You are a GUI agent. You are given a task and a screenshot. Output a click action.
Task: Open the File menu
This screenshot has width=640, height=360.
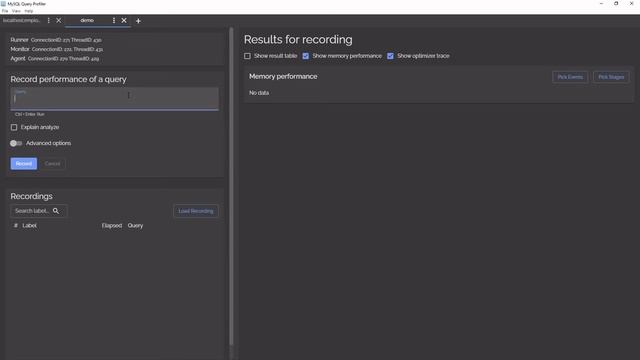click(x=5, y=11)
